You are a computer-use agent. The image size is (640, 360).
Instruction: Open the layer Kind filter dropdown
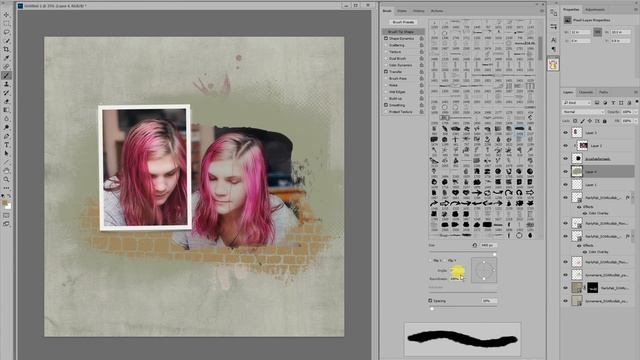[577, 102]
